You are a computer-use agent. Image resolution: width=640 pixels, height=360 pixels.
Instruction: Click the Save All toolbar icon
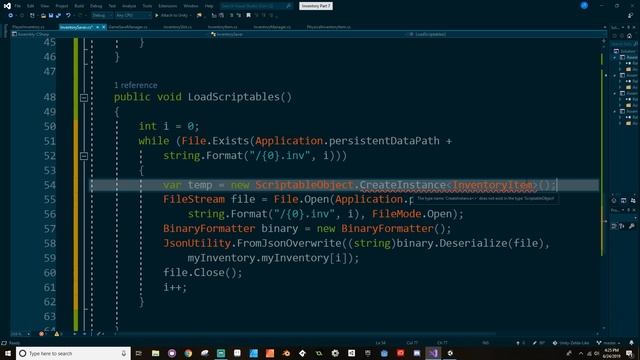tap(58, 16)
